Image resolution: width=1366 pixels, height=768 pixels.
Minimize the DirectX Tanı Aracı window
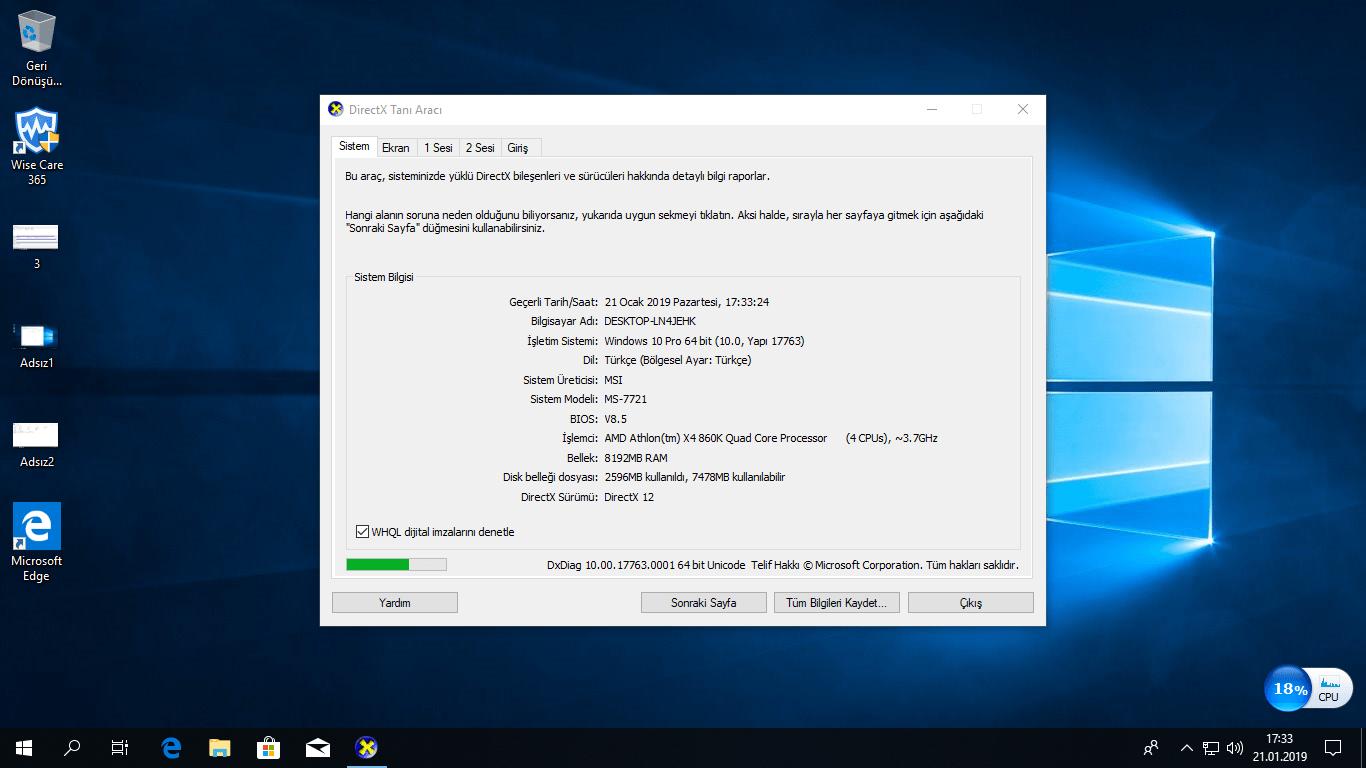point(931,109)
